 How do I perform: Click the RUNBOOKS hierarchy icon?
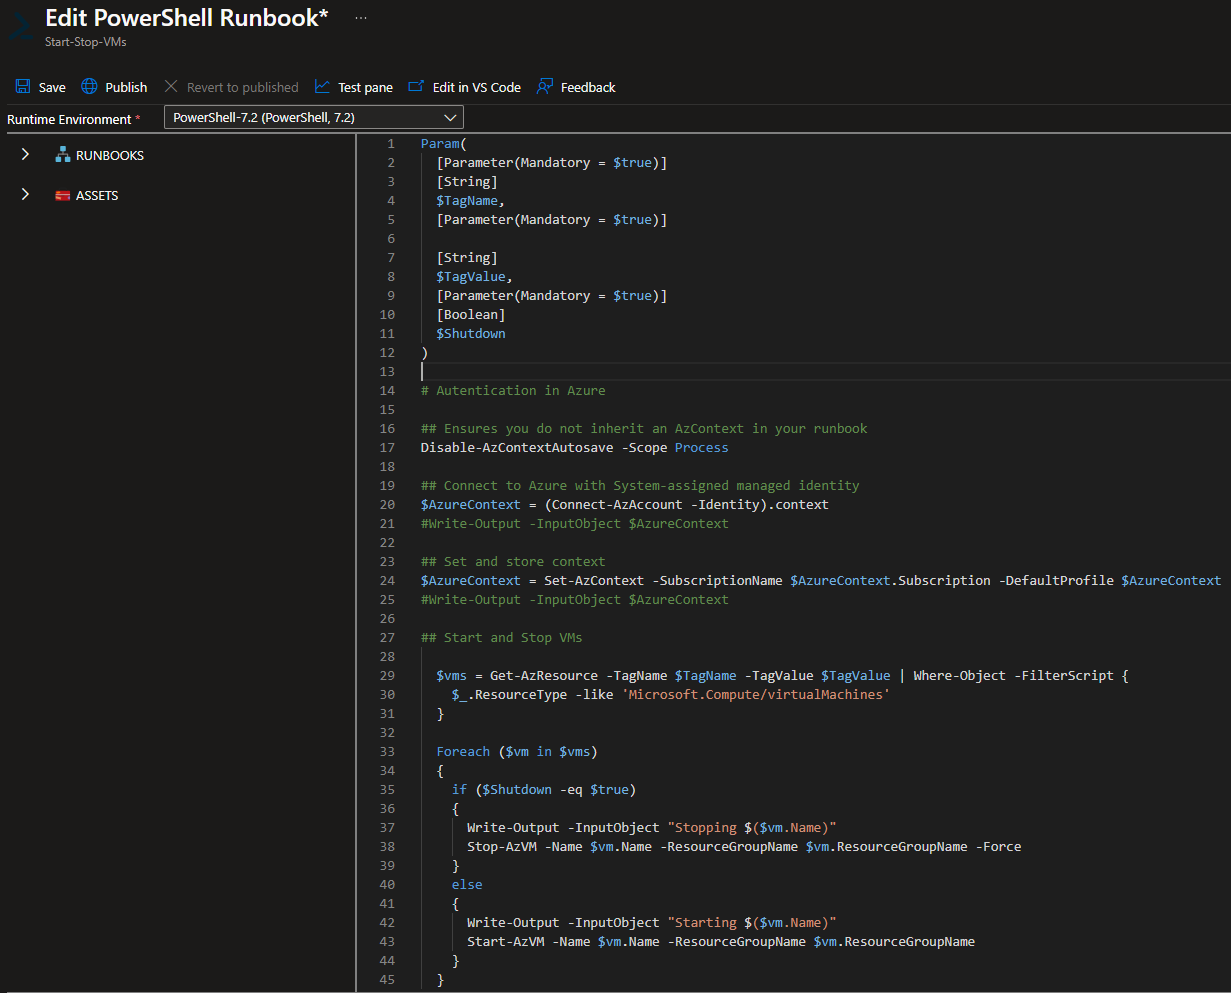click(63, 155)
